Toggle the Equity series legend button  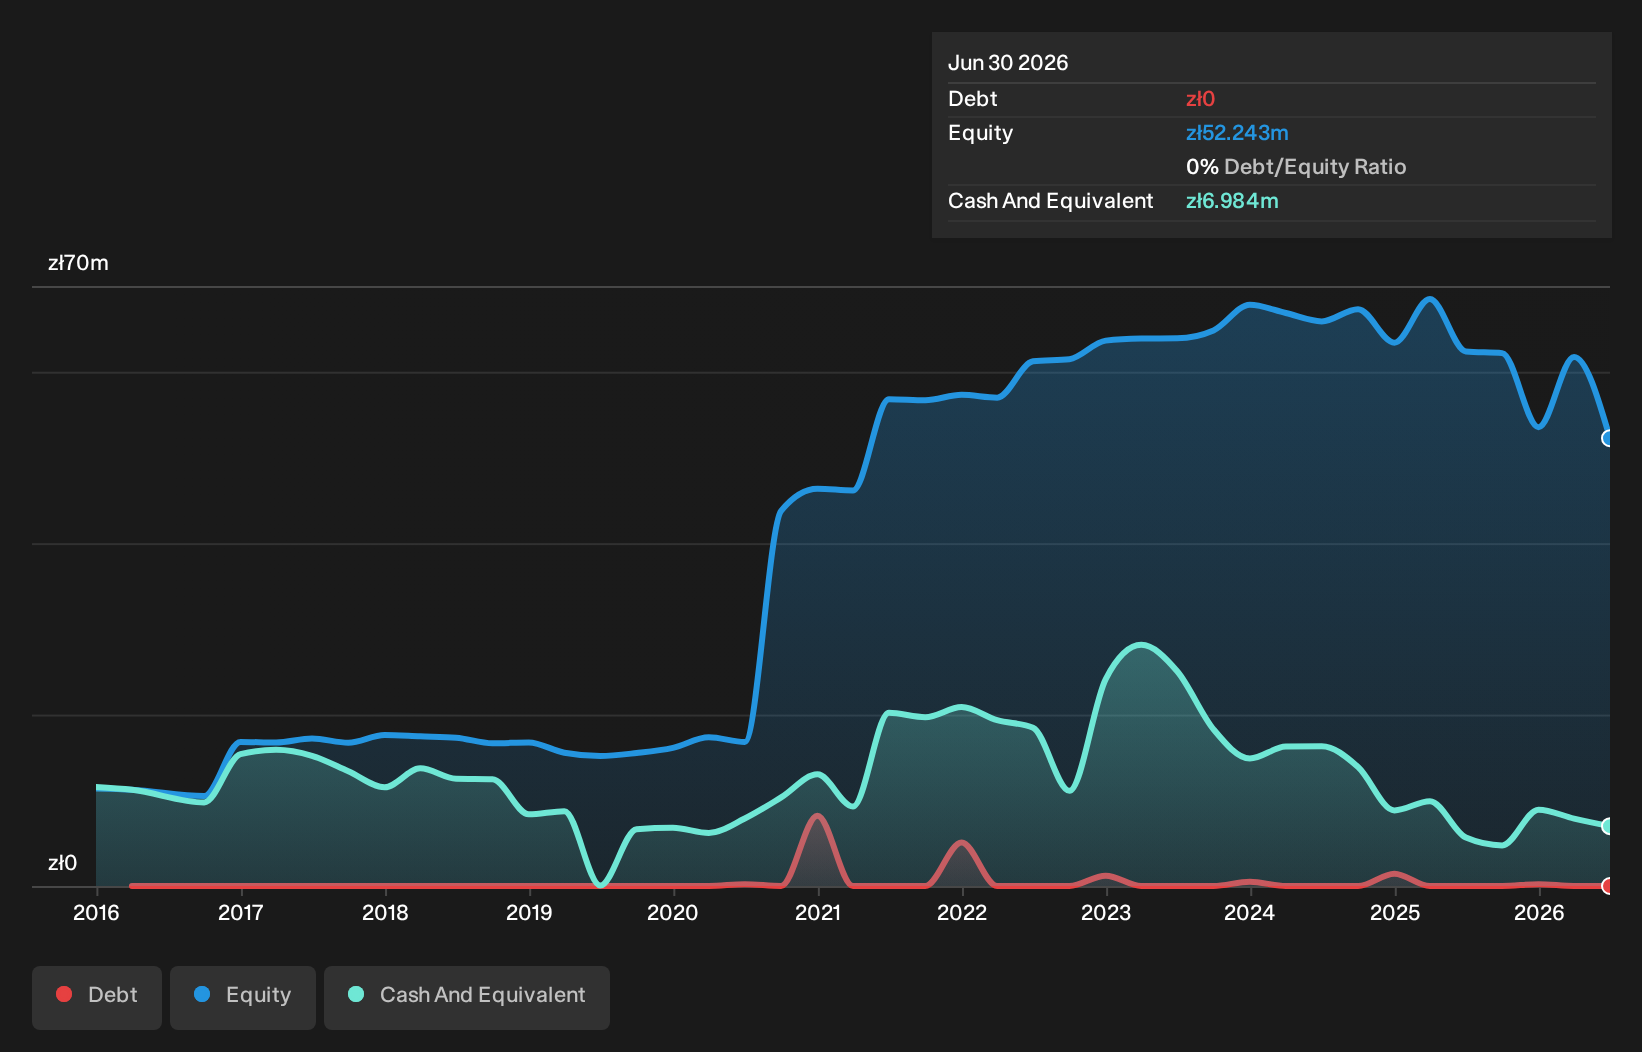click(243, 996)
